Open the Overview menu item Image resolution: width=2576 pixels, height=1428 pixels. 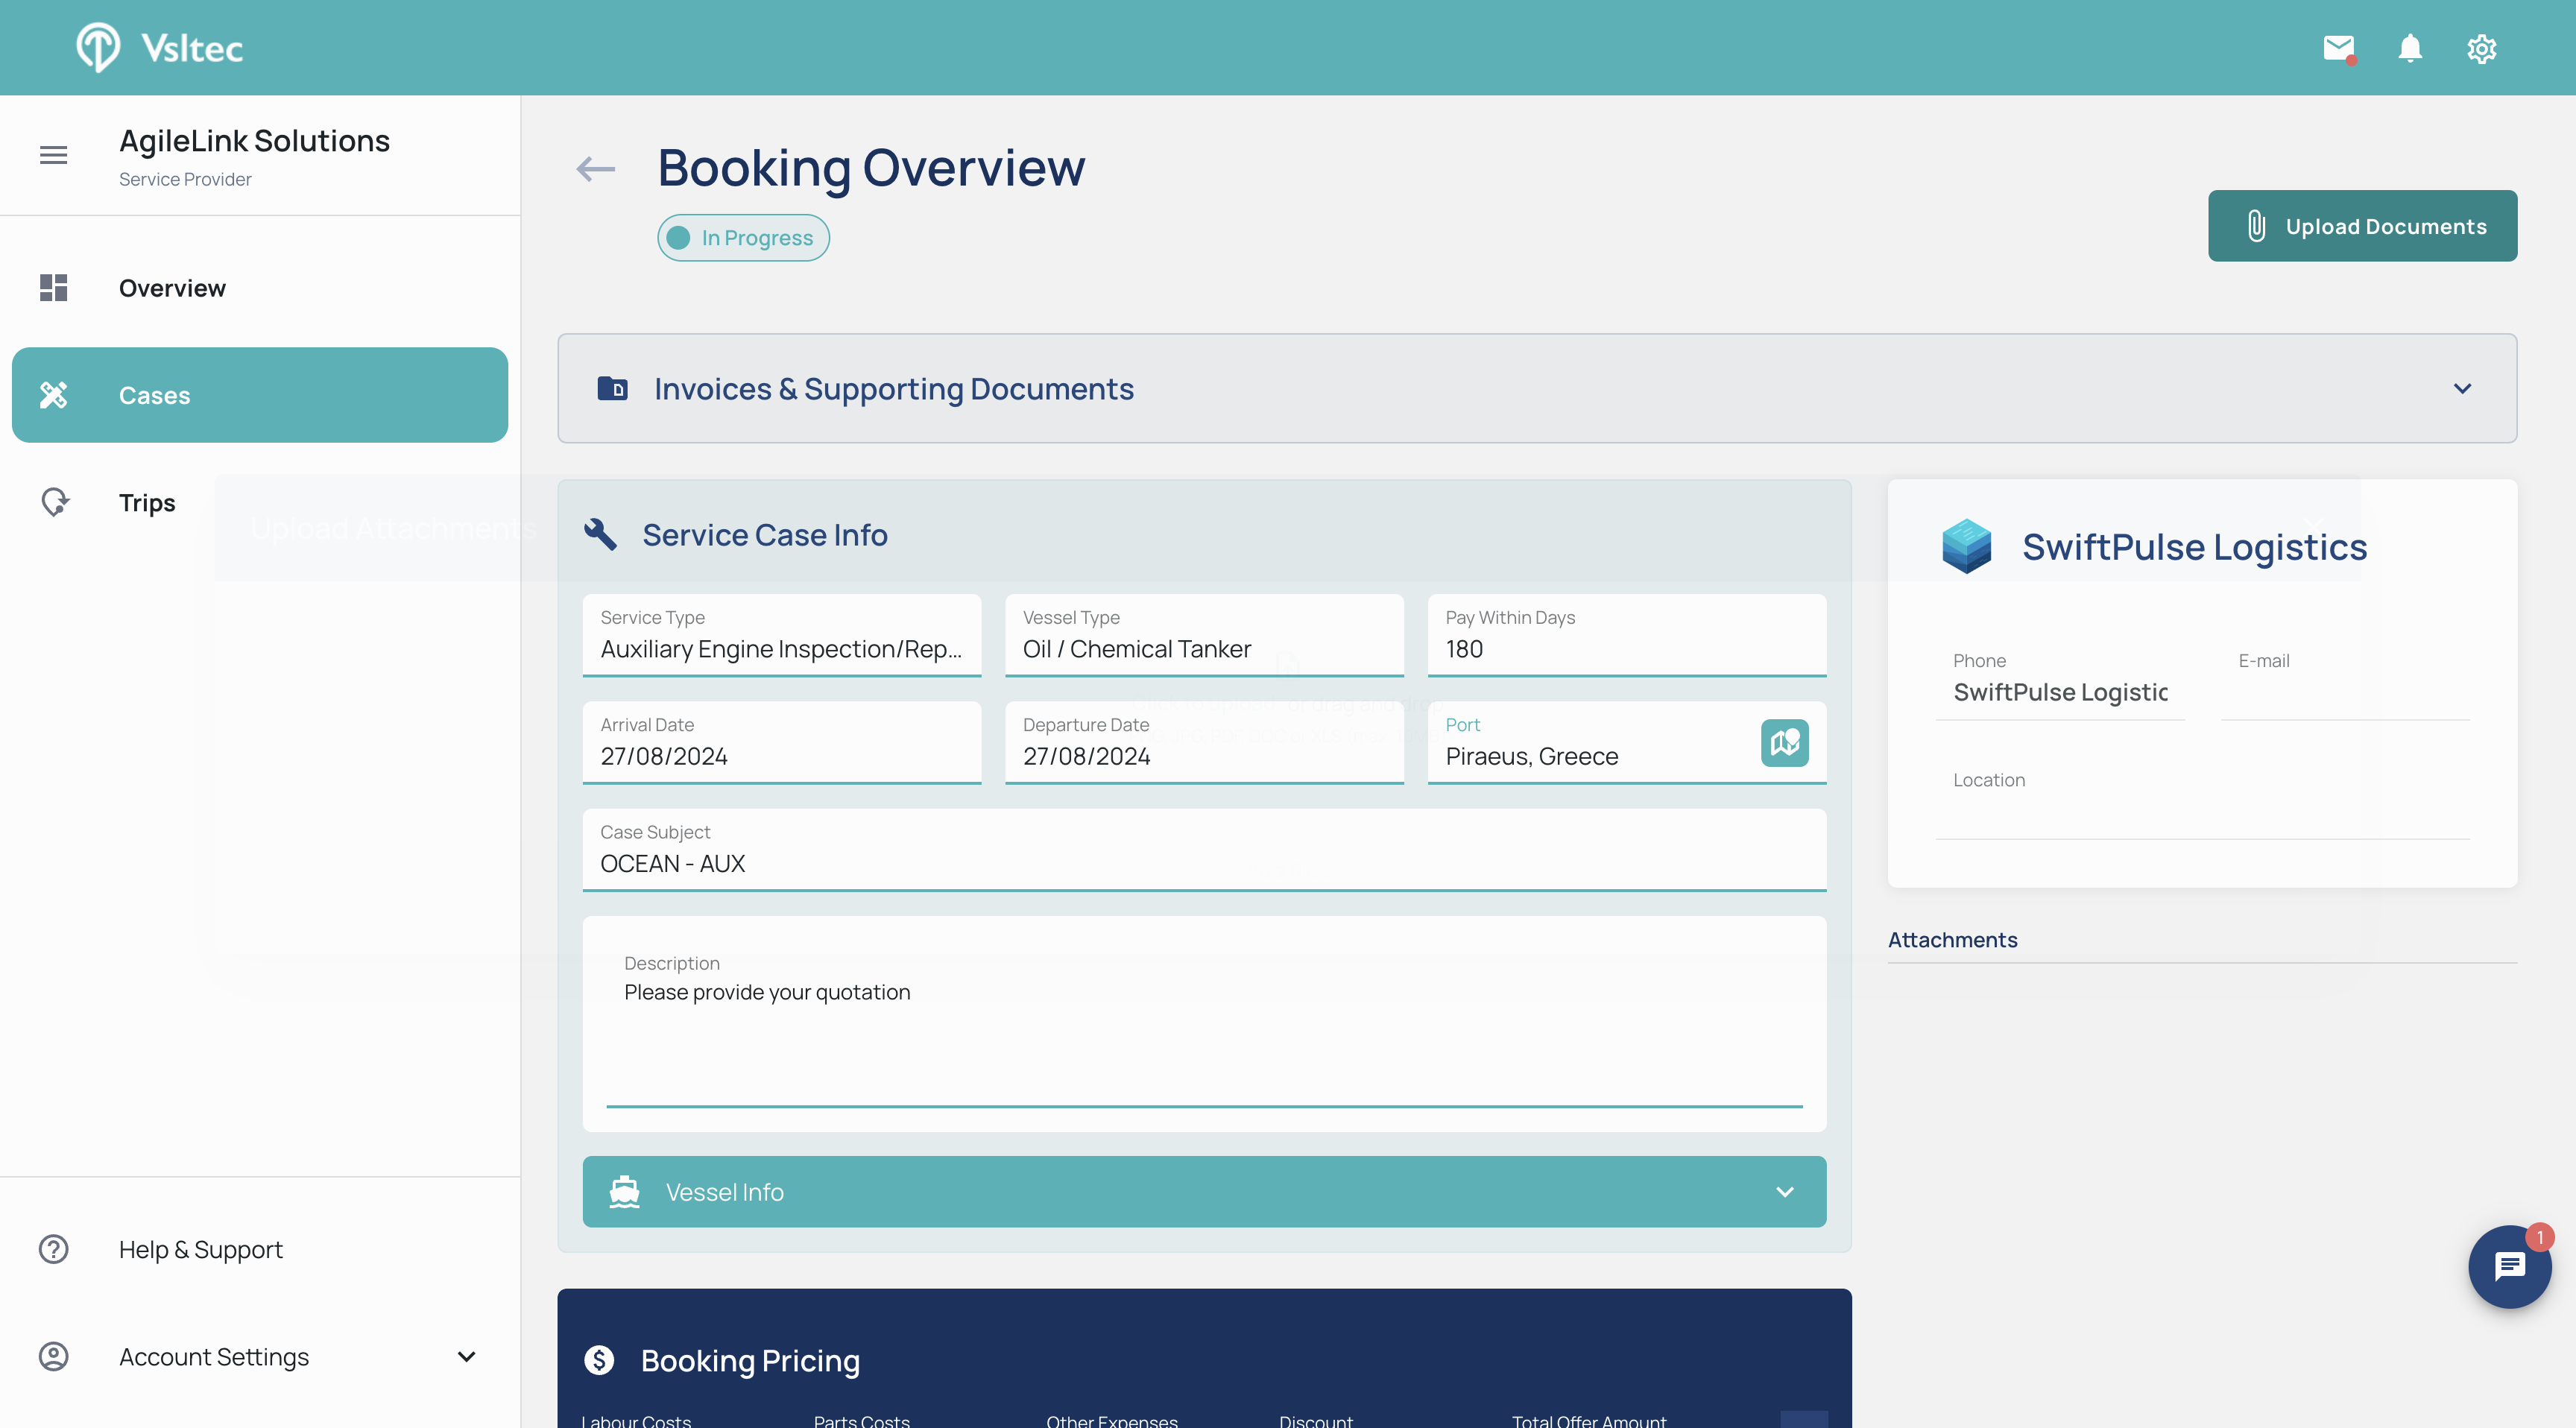(260, 288)
